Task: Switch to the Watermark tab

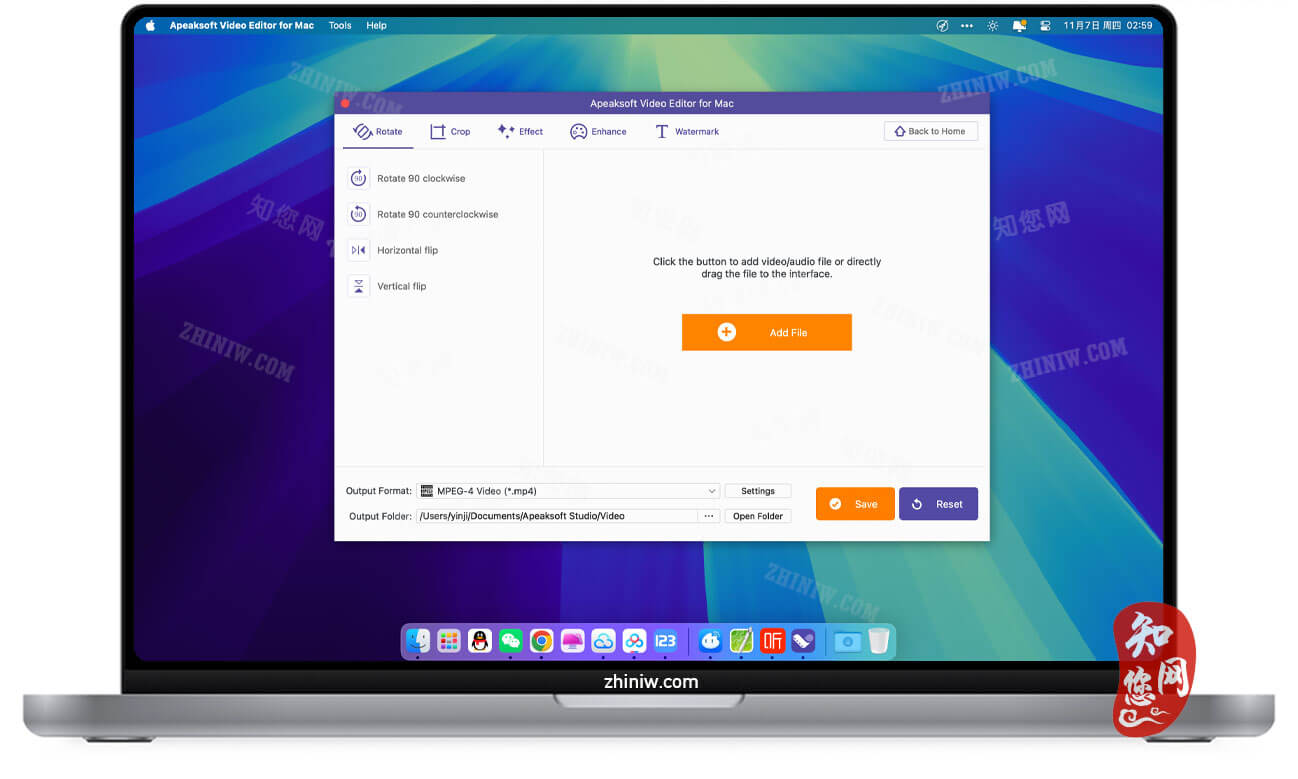Action: click(687, 131)
